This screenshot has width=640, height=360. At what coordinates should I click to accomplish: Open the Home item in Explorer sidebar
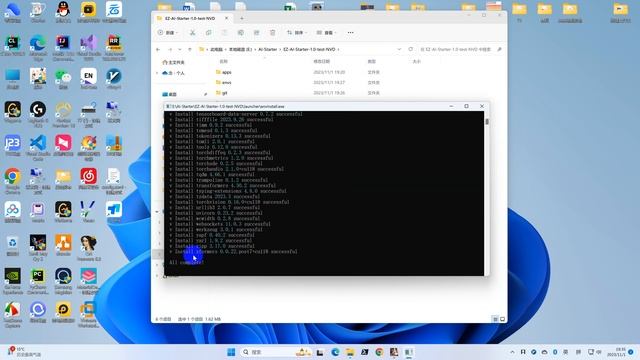pyautogui.click(x=173, y=62)
